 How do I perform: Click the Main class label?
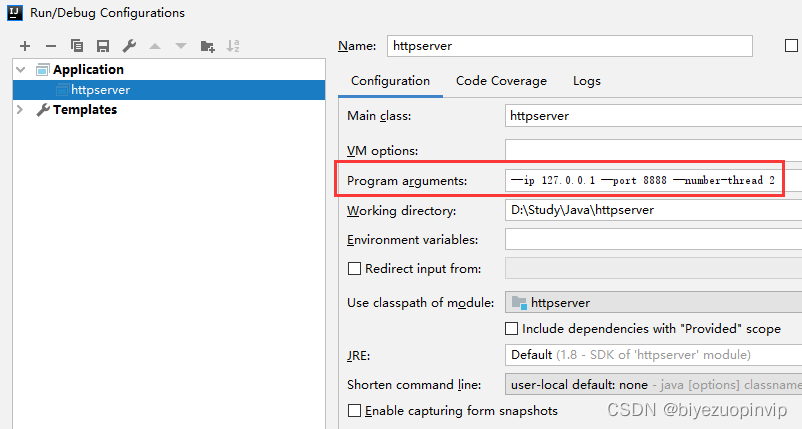point(379,116)
